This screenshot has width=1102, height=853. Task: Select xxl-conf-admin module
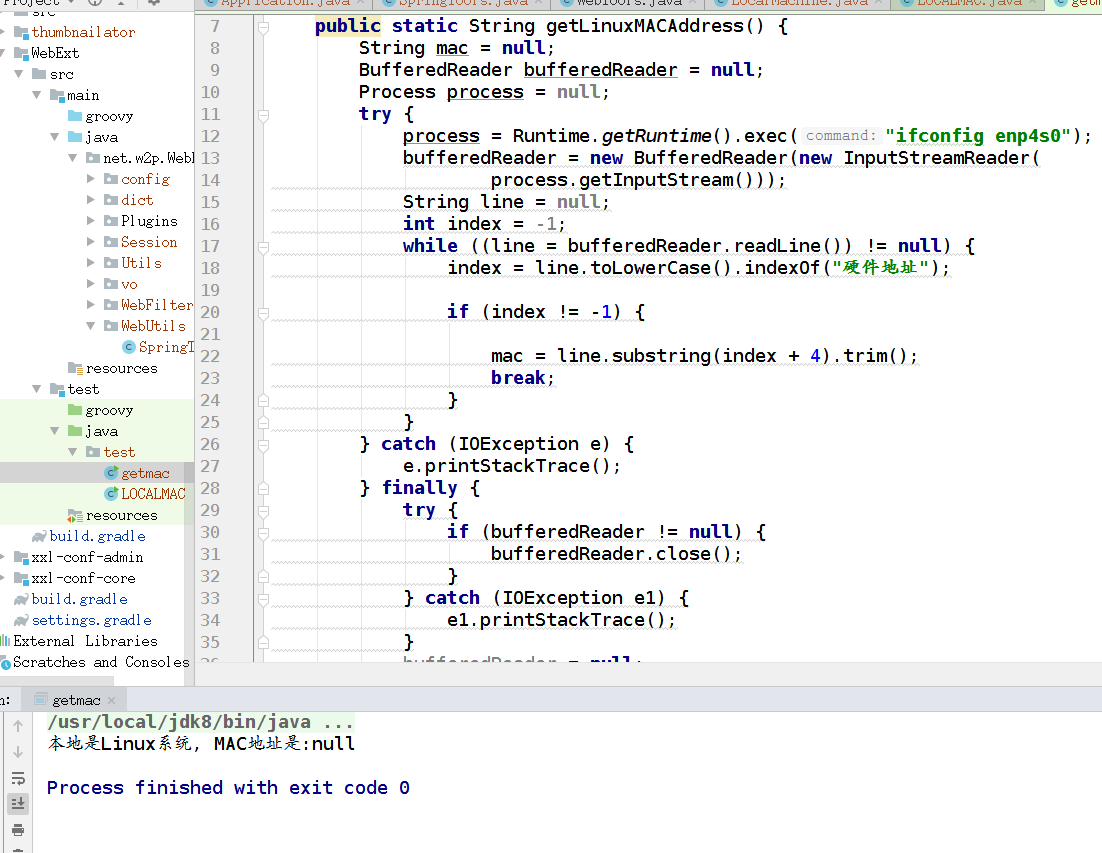pos(87,557)
